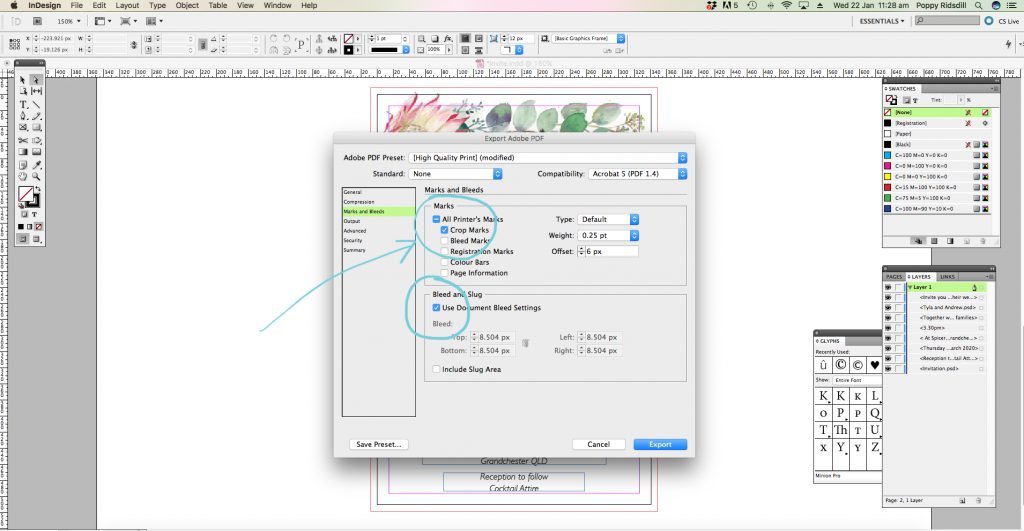Viewport: 1024px width, 531px height.
Task: Tick the Include Slug Area checkbox
Action: [436, 369]
